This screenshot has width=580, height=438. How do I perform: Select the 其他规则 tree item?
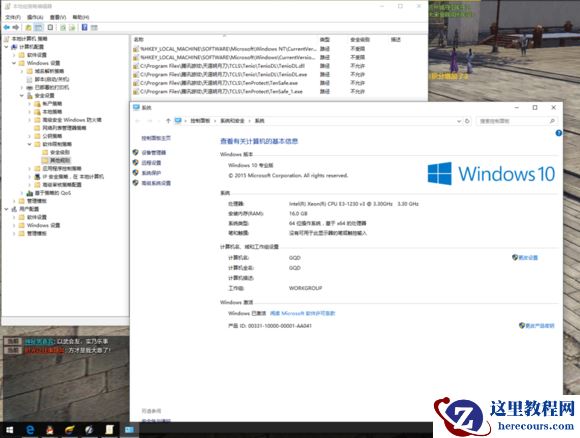(x=60, y=161)
